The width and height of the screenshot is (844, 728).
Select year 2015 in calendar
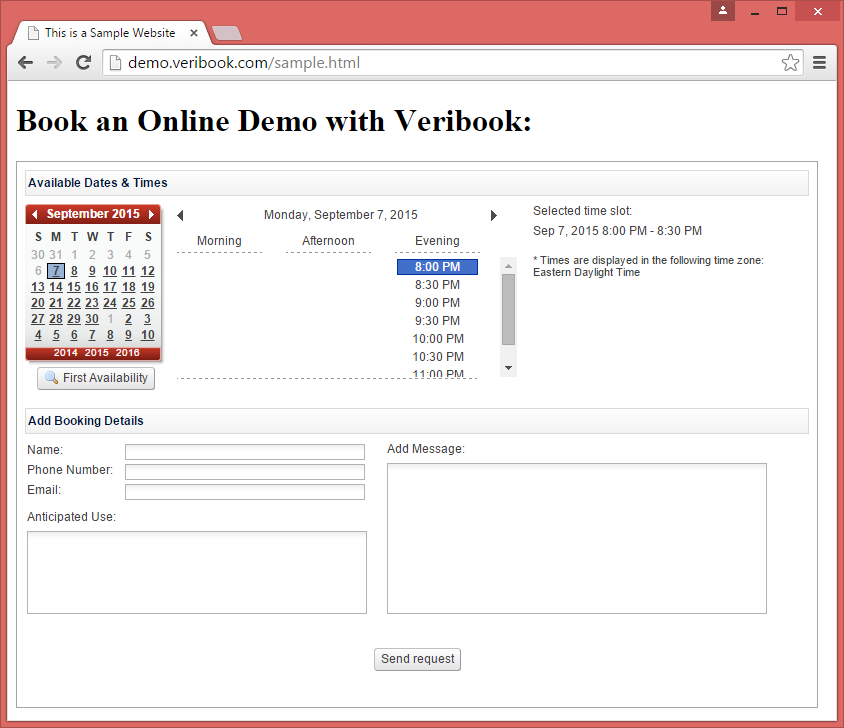point(96,353)
